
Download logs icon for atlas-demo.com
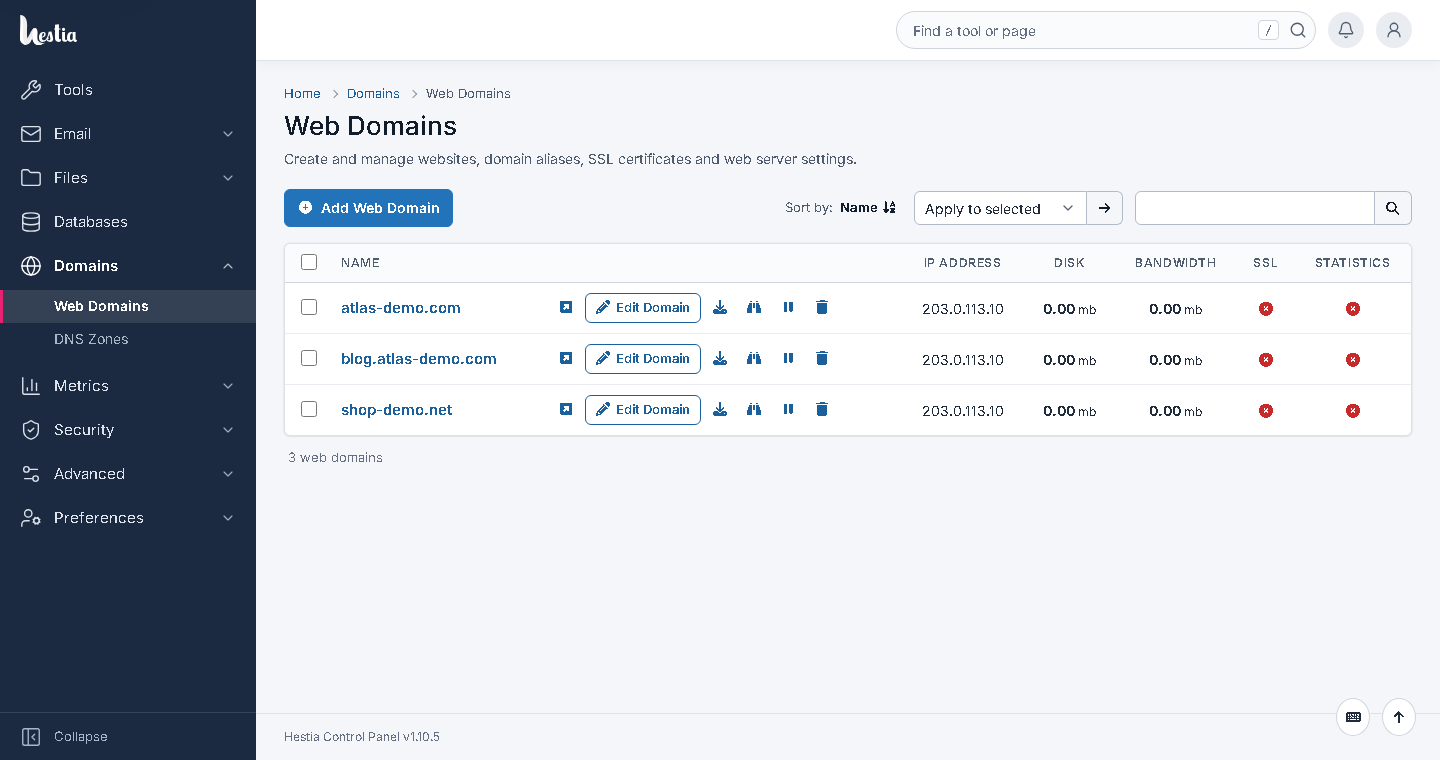point(720,308)
